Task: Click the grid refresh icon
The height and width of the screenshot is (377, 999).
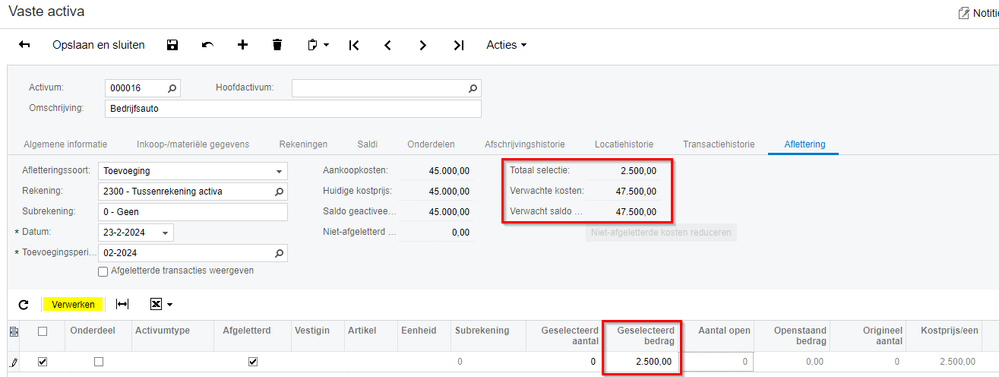Action: pyautogui.click(x=24, y=305)
